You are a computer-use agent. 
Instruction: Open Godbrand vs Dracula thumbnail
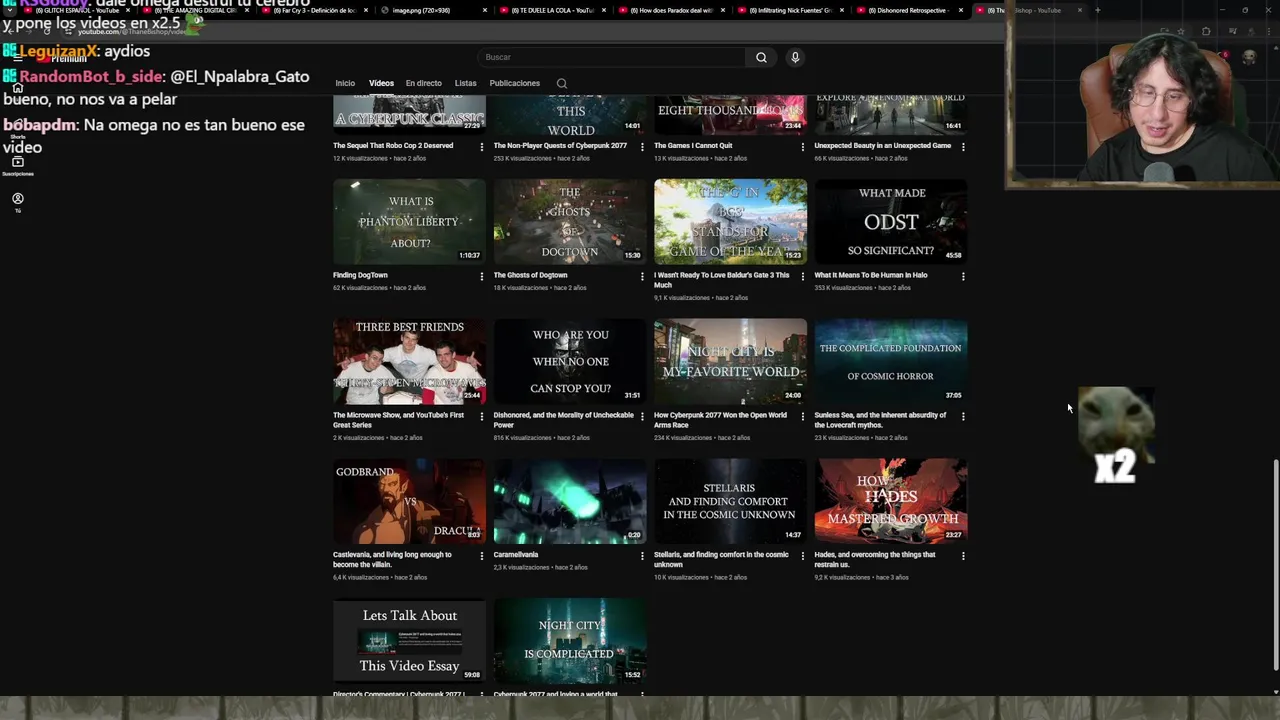(x=409, y=501)
